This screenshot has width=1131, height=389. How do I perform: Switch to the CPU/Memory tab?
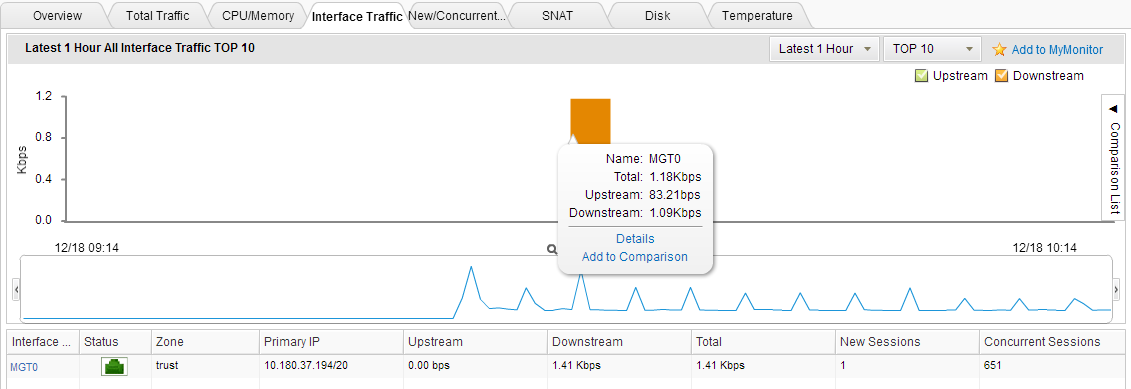click(x=258, y=15)
